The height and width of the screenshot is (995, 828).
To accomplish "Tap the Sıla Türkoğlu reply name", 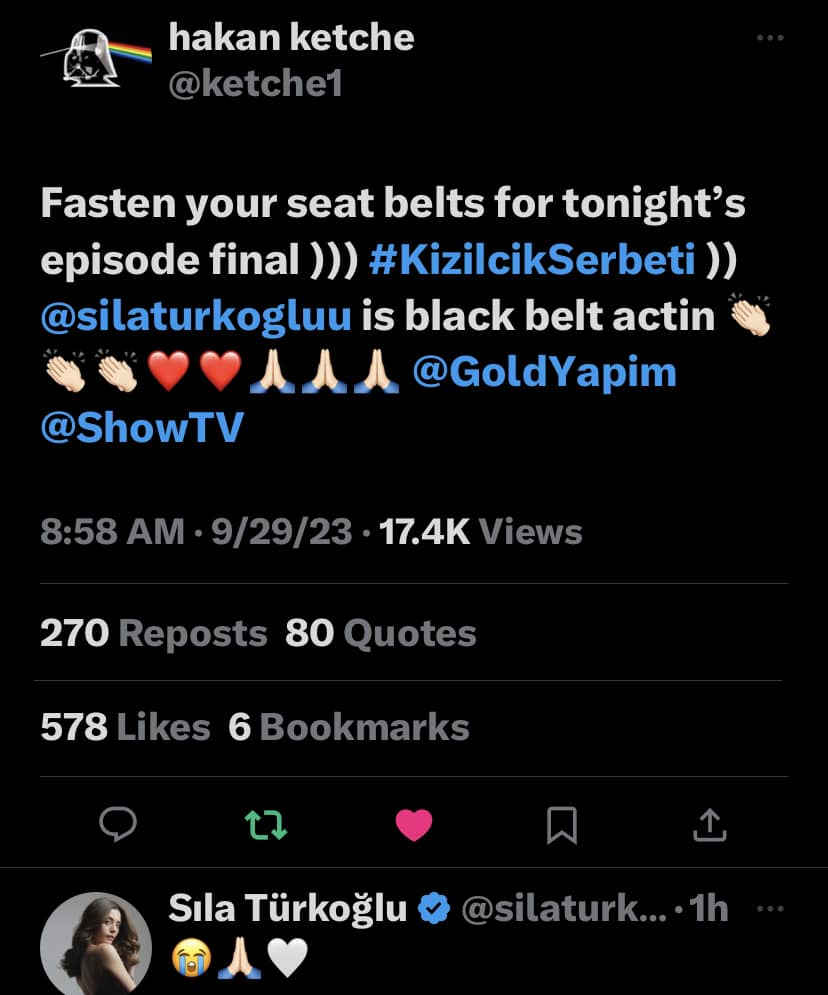I will (x=289, y=909).
